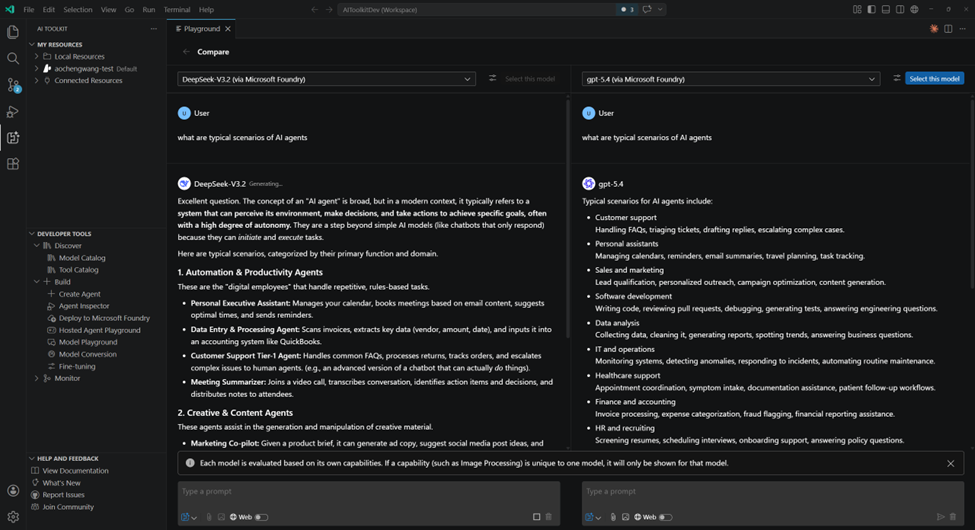Open the File menu
The image size is (975, 530).
29,9
